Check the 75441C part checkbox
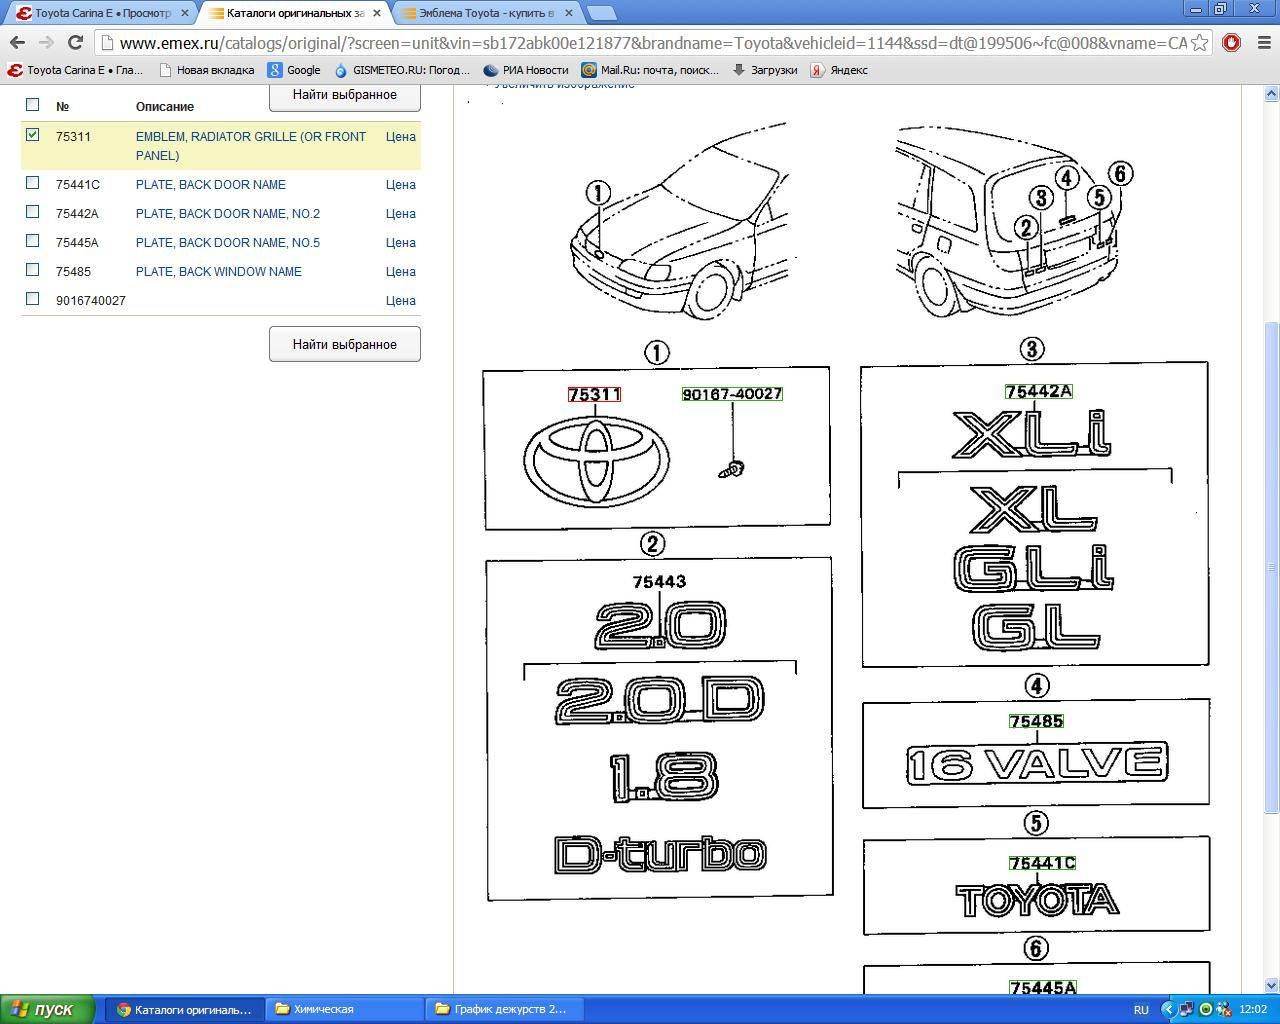 click(x=33, y=183)
